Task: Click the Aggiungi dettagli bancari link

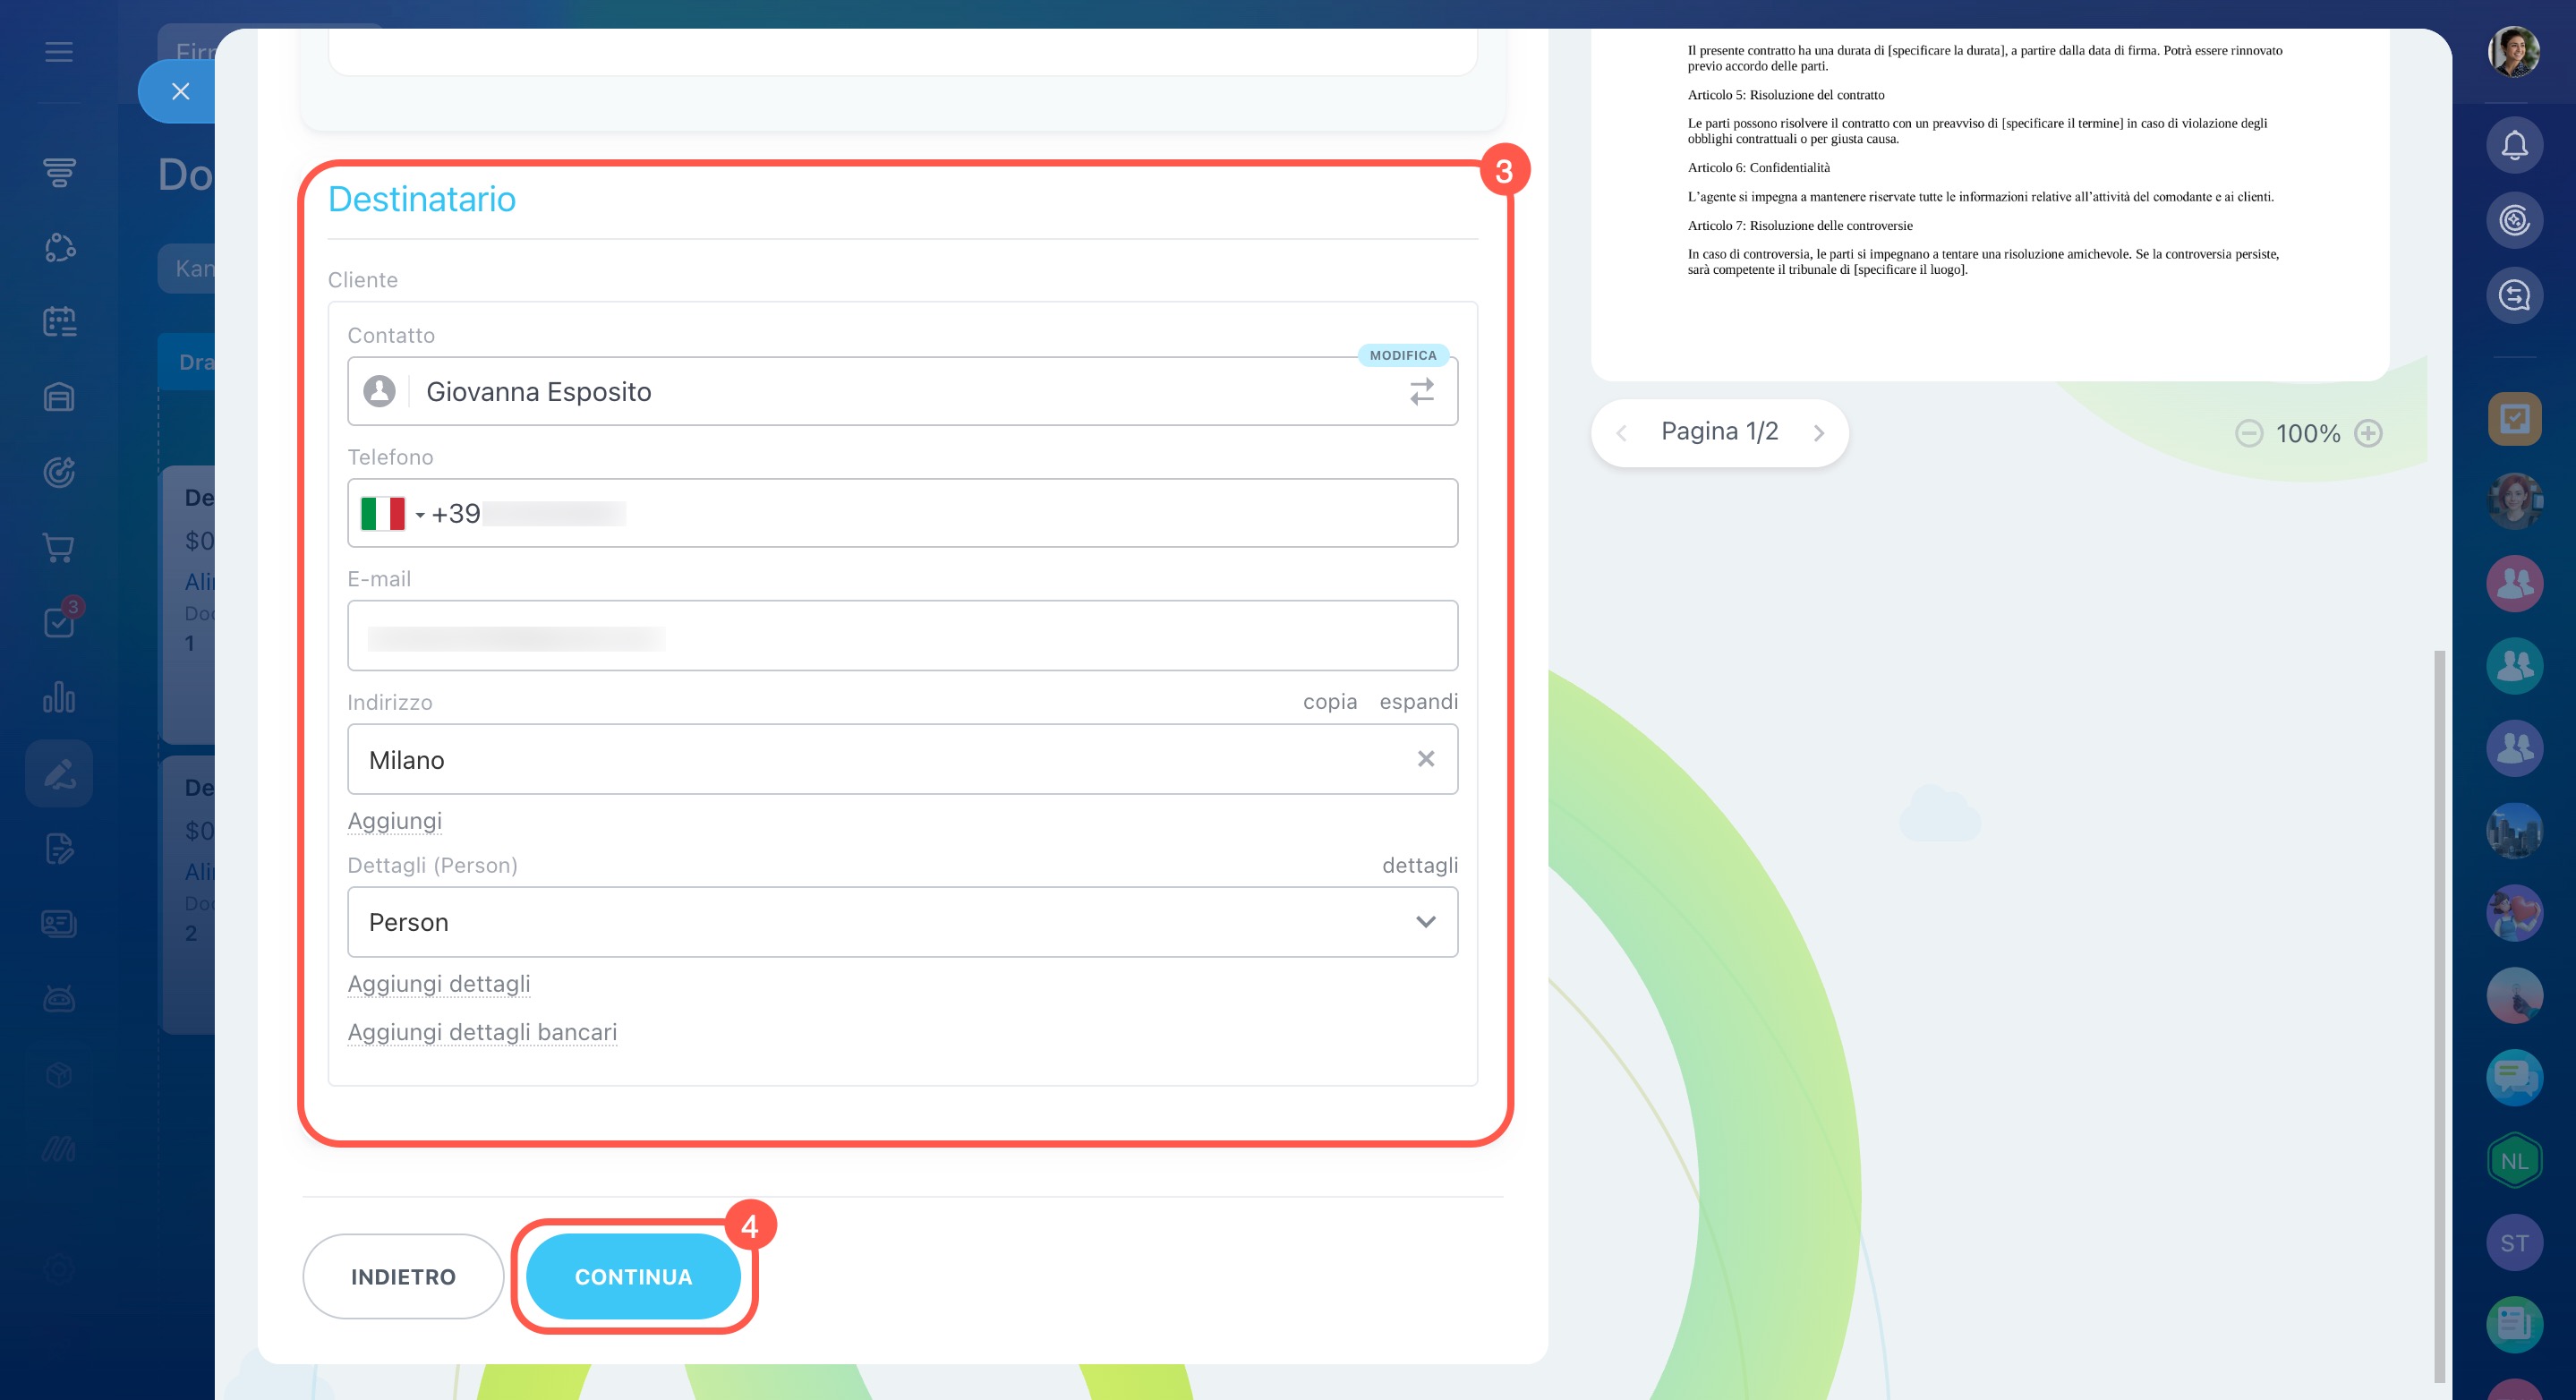Action: (x=482, y=1032)
